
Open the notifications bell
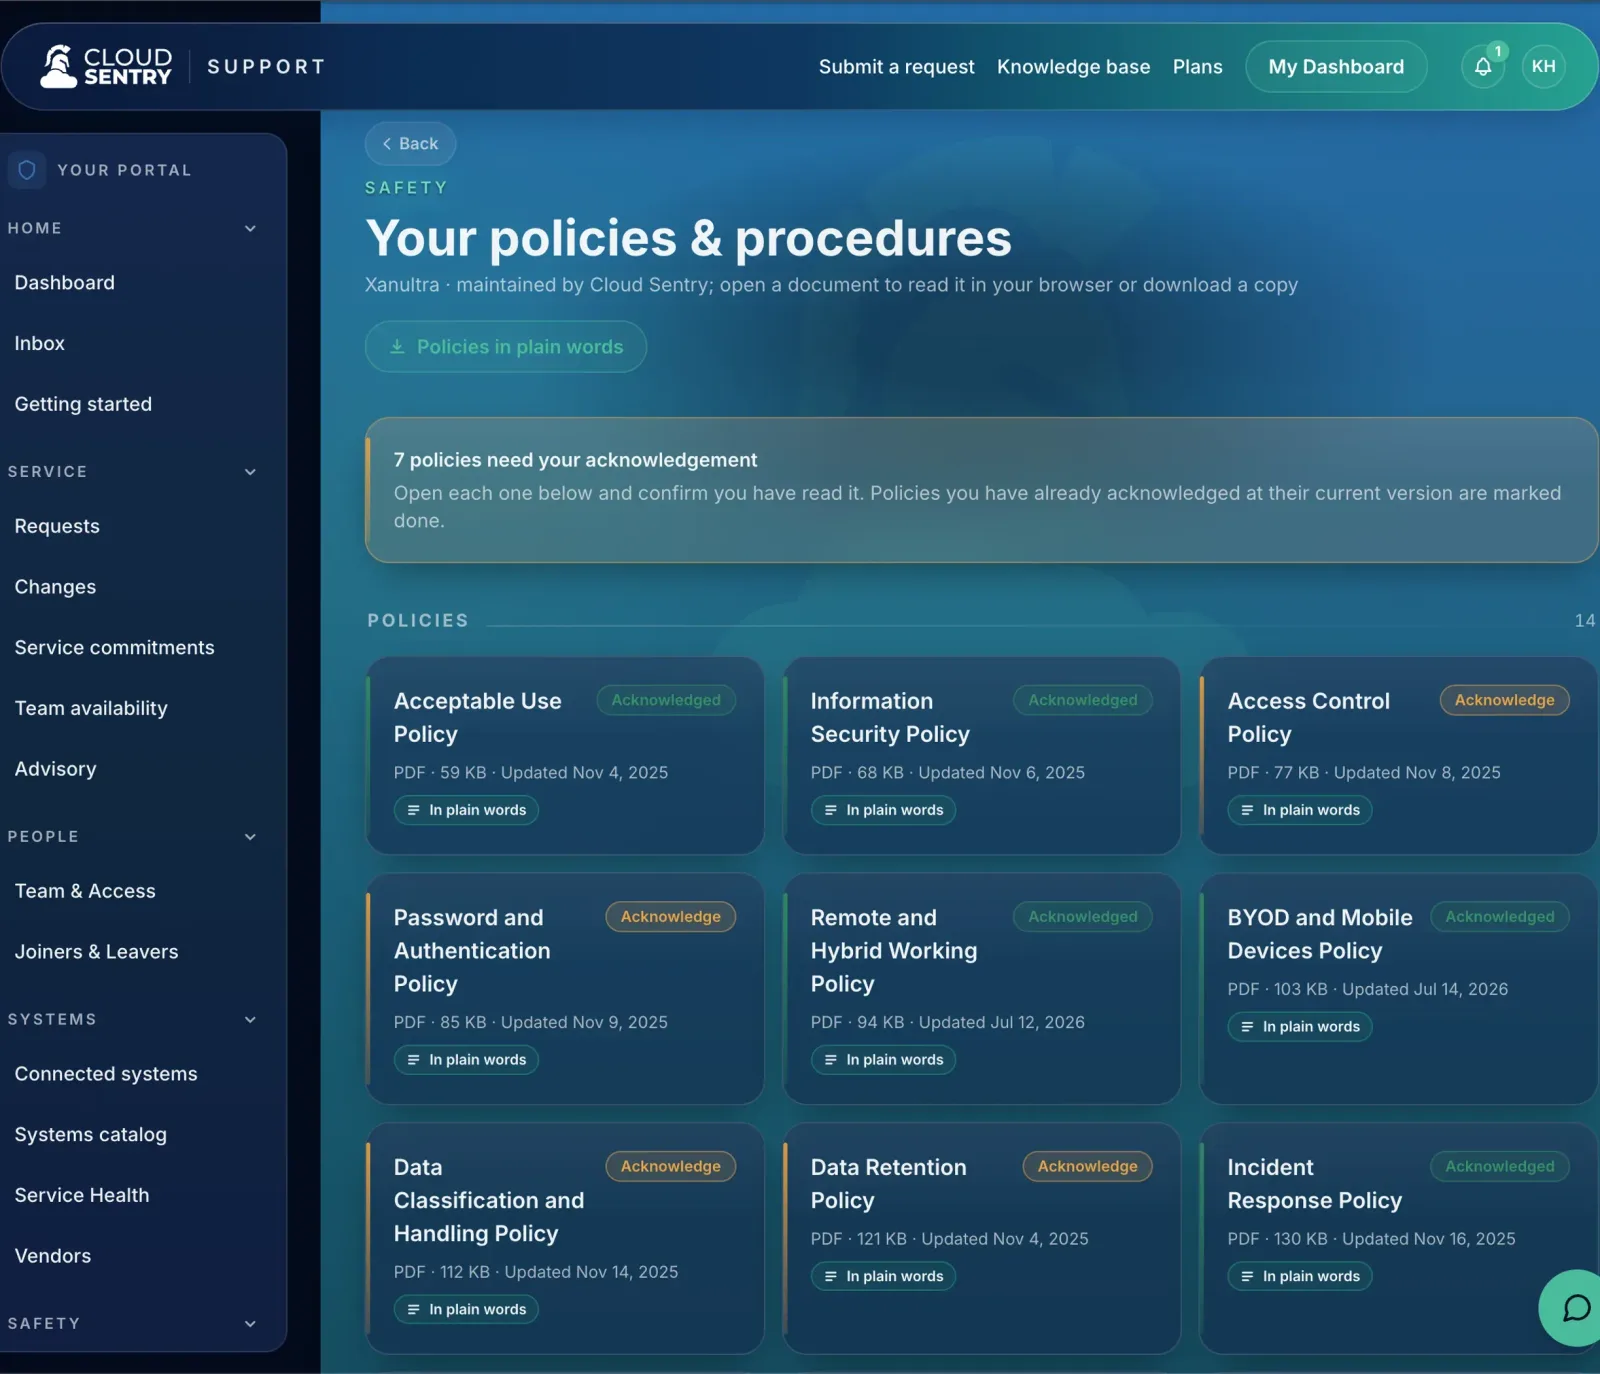[x=1483, y=67]
